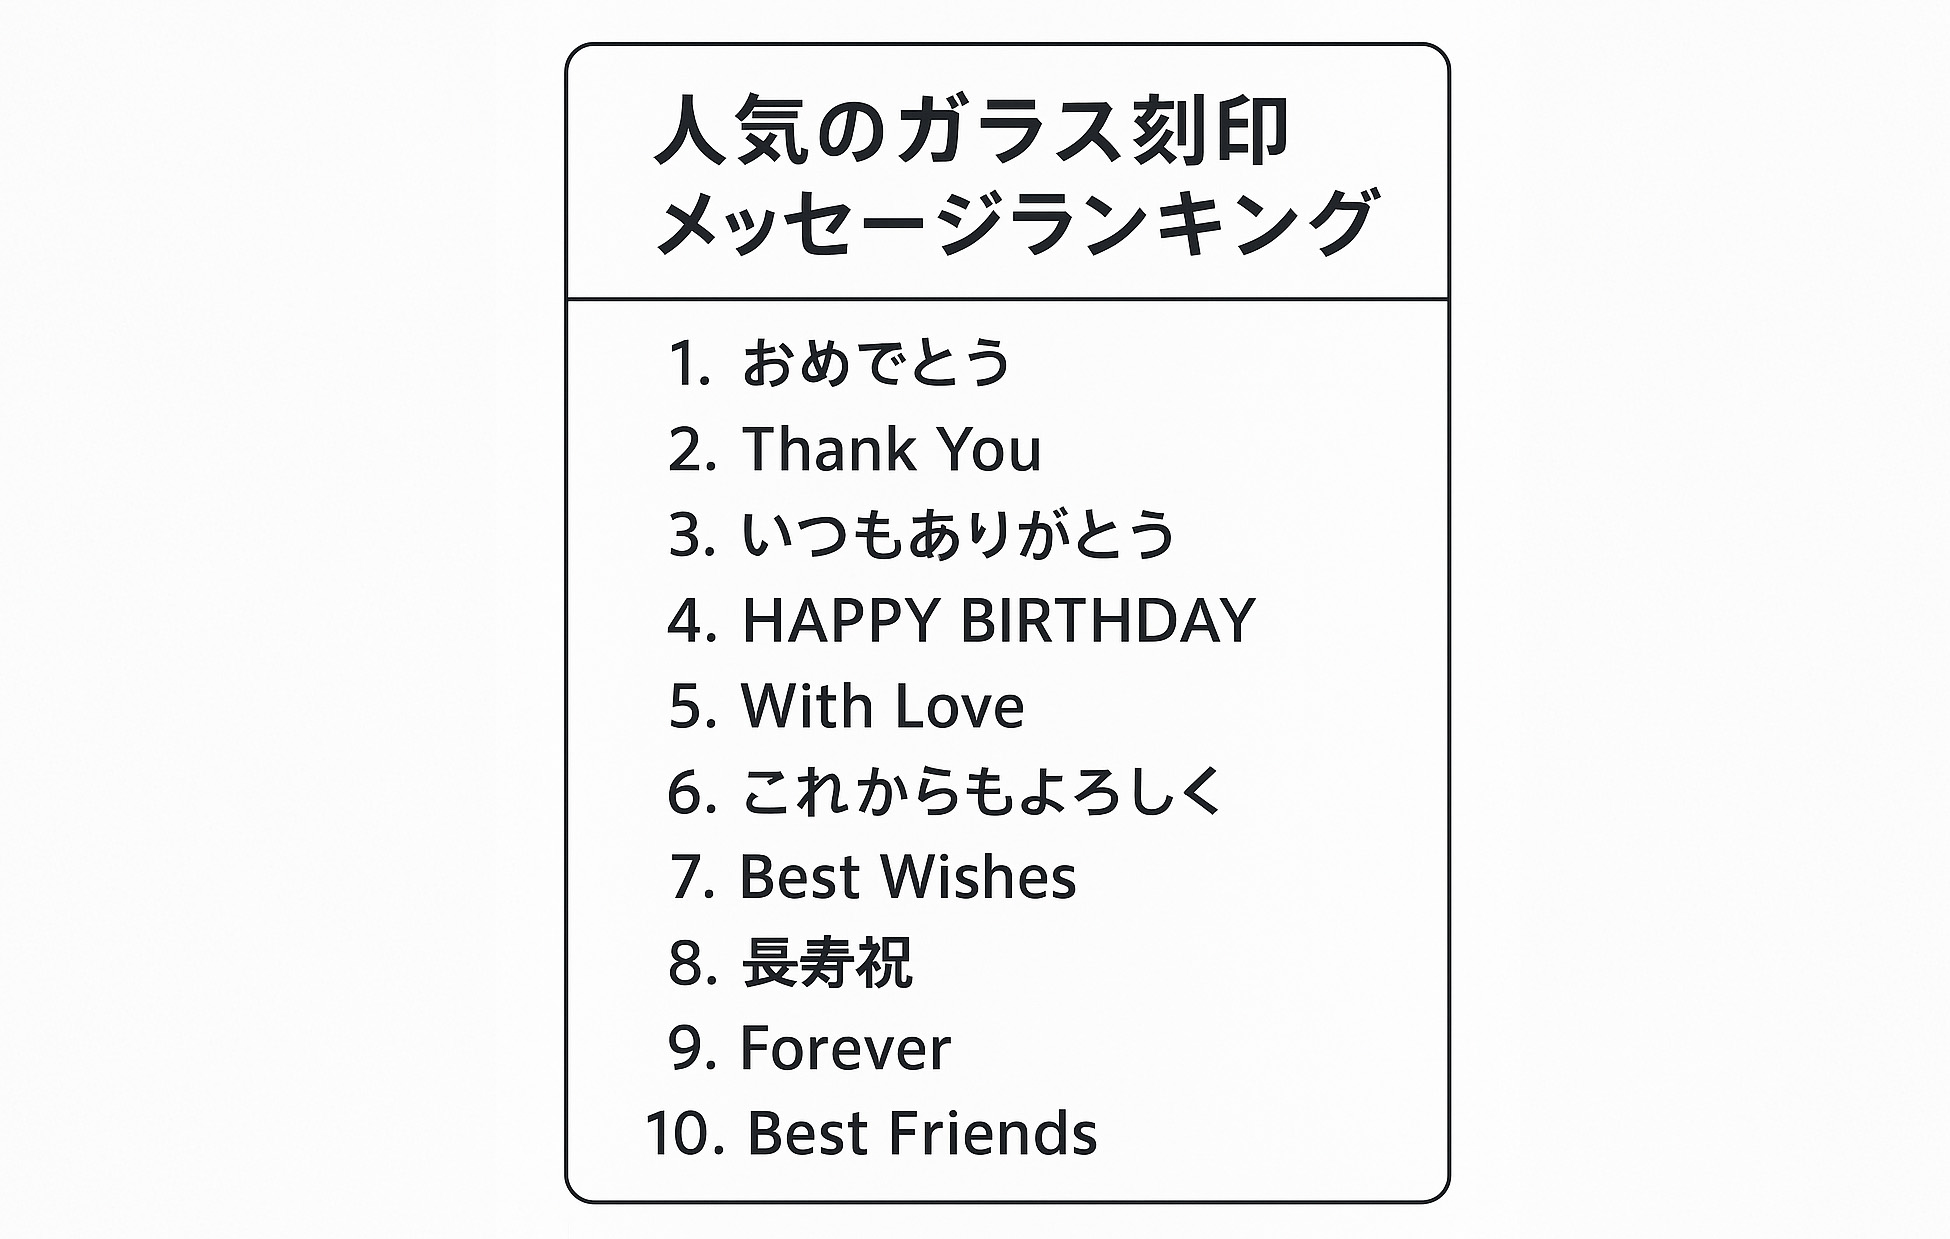This screenshot has width=1950, height=1239.
Task: Choose the With Love entry
Action: pyautogui.click(x=882, y=706)
